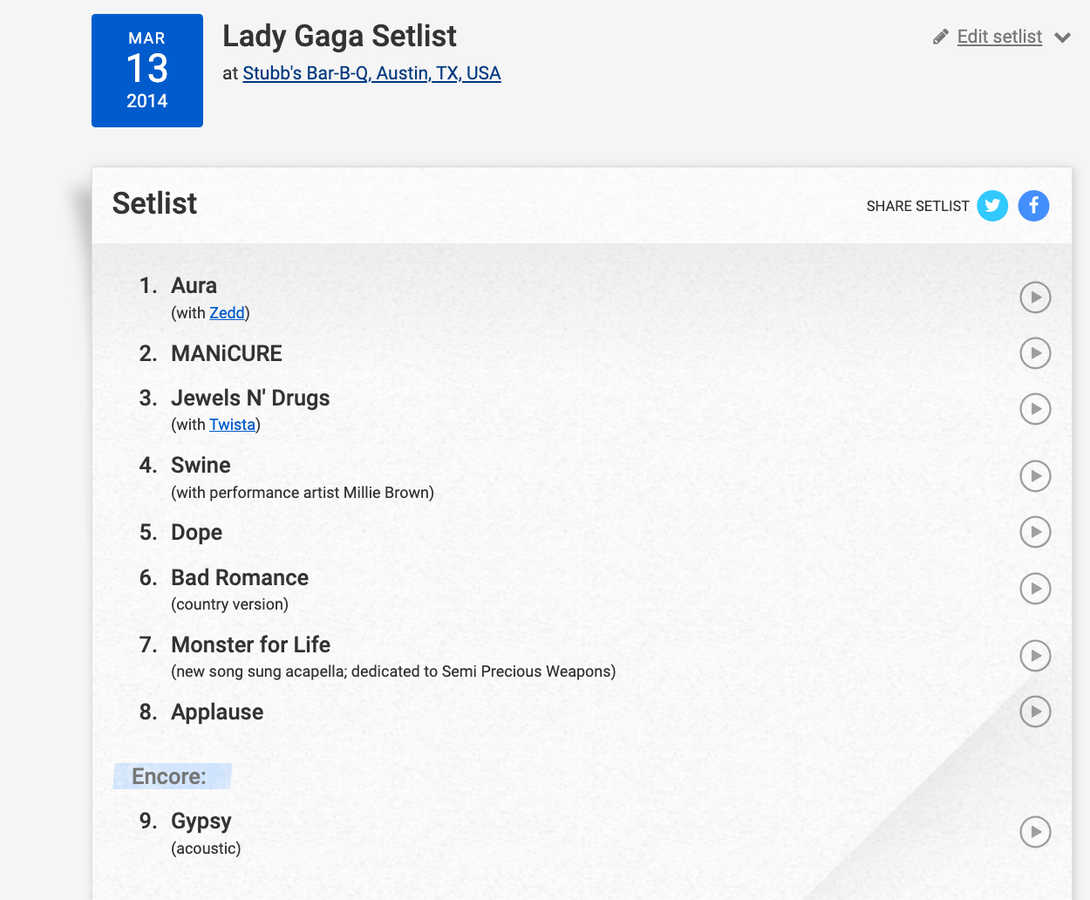Expand the Edit setlist dropdown arrow
The width and height of the screenshot is (1090, 900).
pyautogui.click(x=1063, y=38)
